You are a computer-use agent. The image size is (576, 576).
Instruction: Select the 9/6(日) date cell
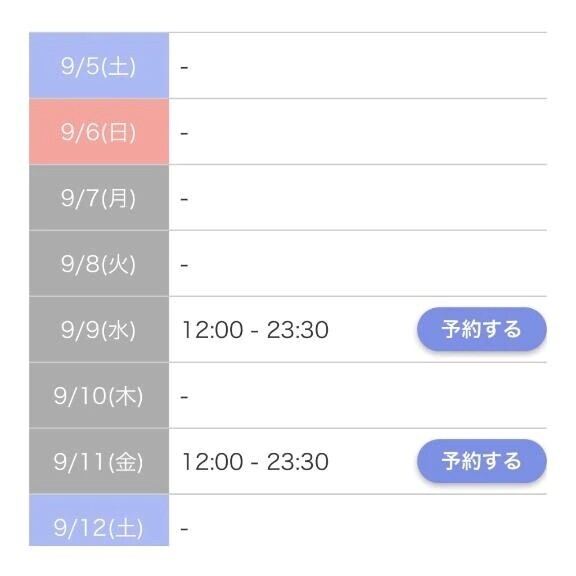pos(99,132)
